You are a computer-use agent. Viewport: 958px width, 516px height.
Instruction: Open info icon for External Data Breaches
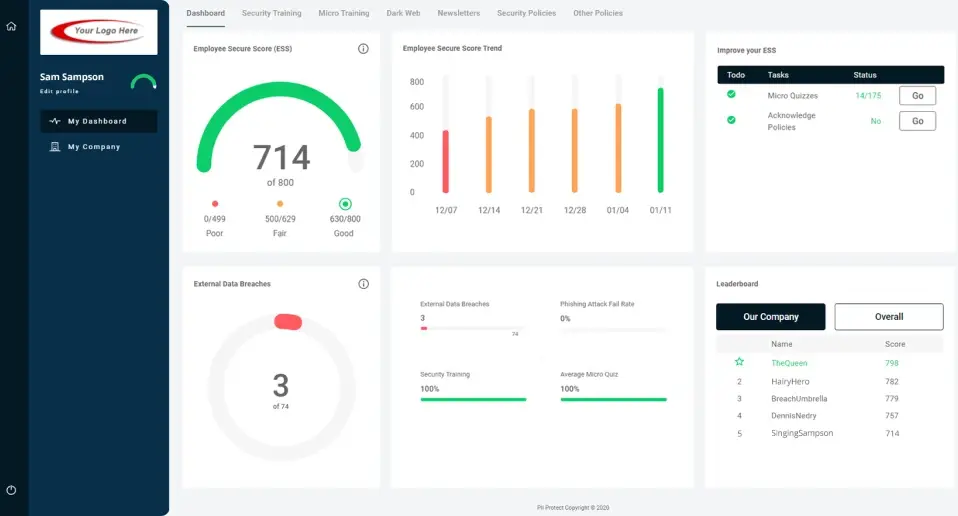click(364, 284)
